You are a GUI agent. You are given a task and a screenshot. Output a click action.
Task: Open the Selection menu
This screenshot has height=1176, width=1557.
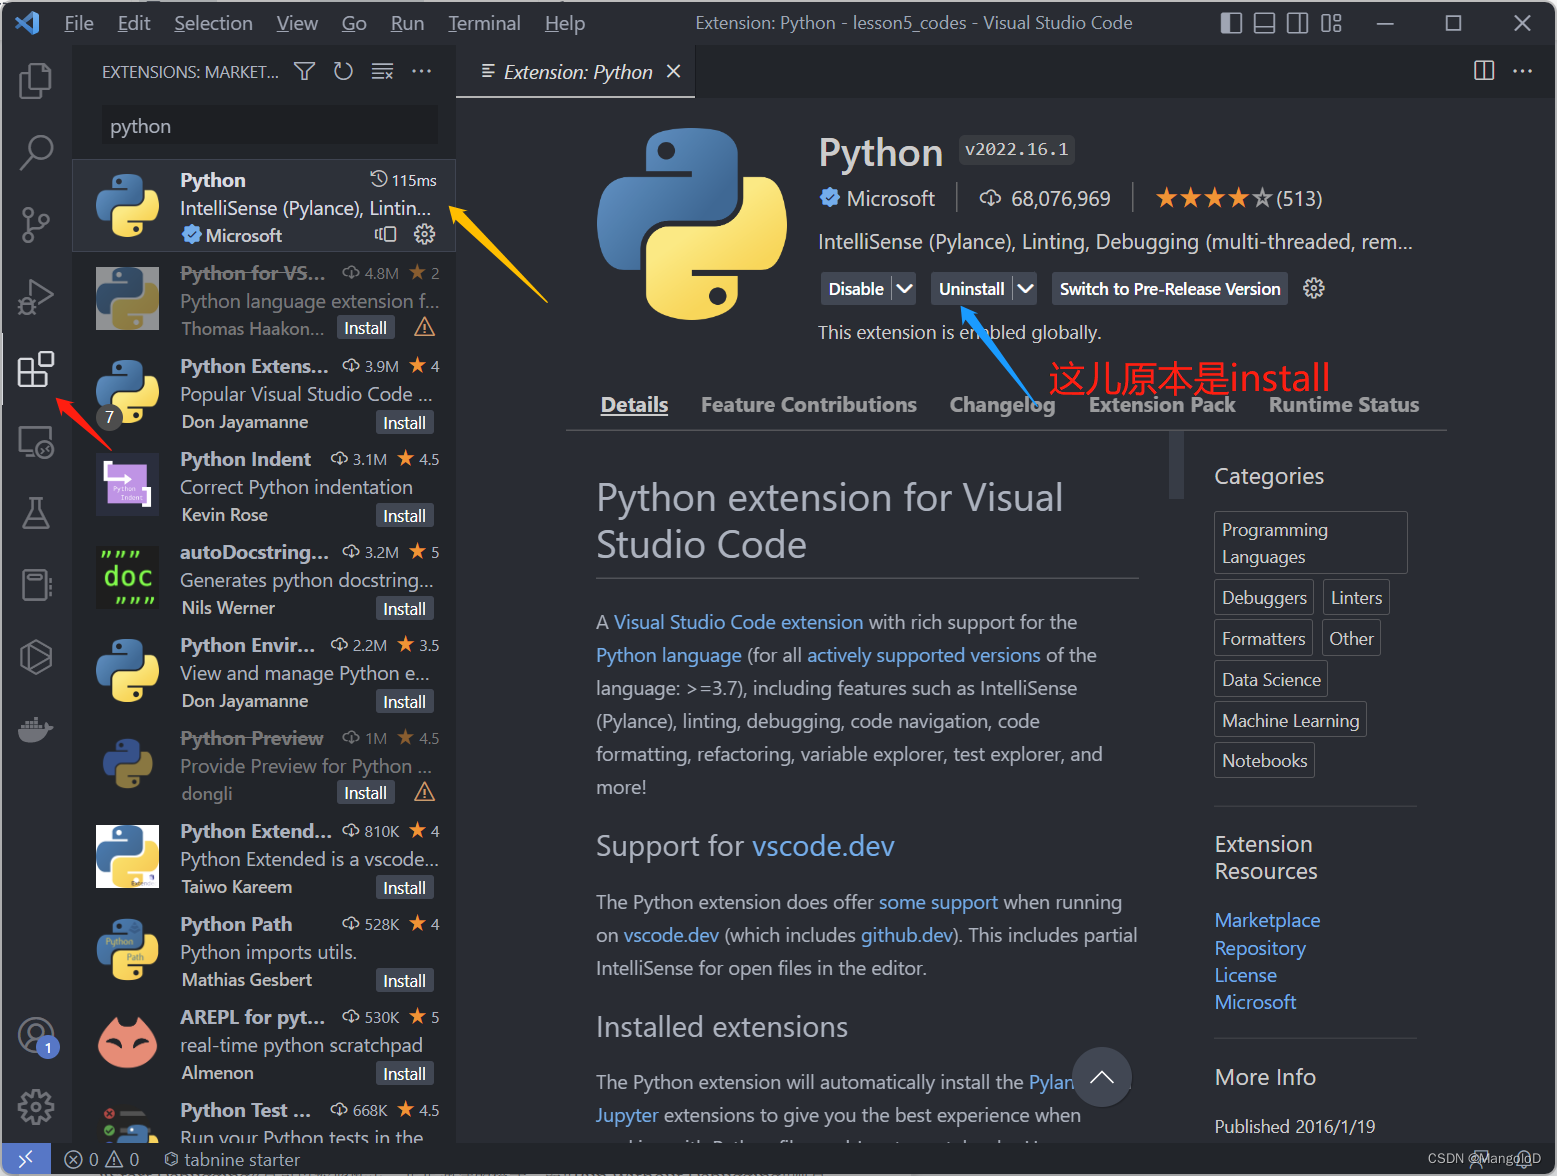tap(213, 23)
